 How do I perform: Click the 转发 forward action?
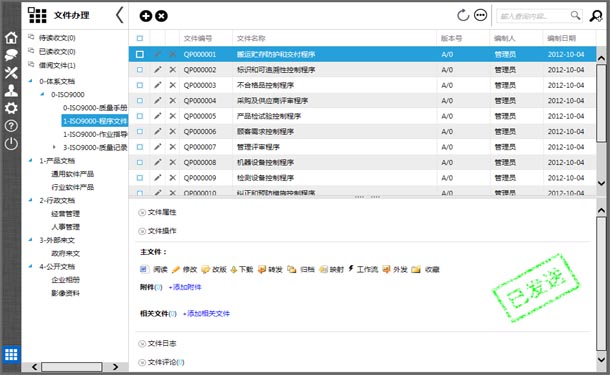pyautogui.click(x=270, y=269)
